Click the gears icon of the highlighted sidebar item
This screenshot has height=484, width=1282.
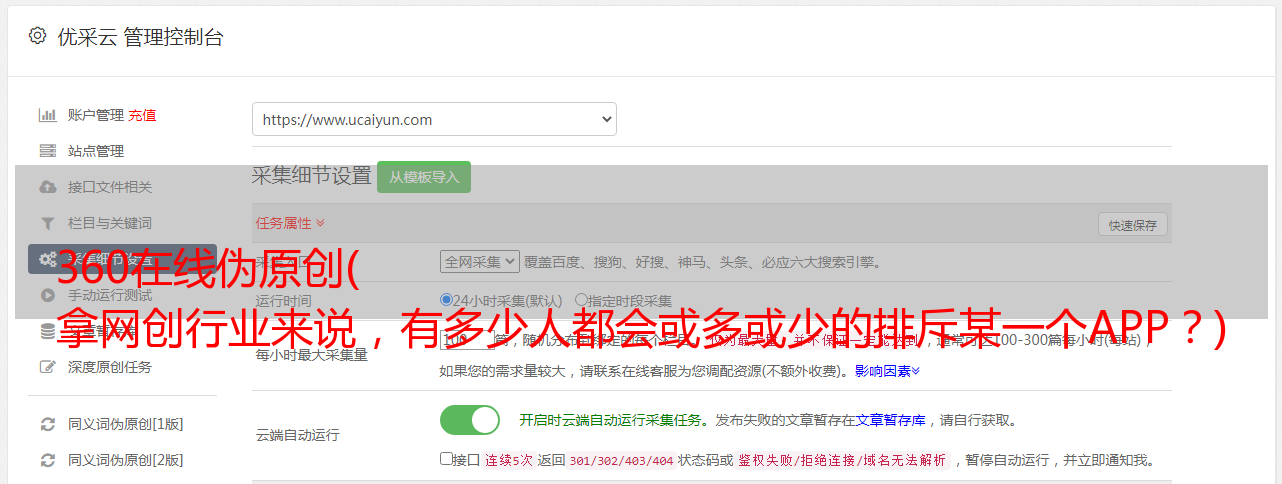click(x=47, y=259)
